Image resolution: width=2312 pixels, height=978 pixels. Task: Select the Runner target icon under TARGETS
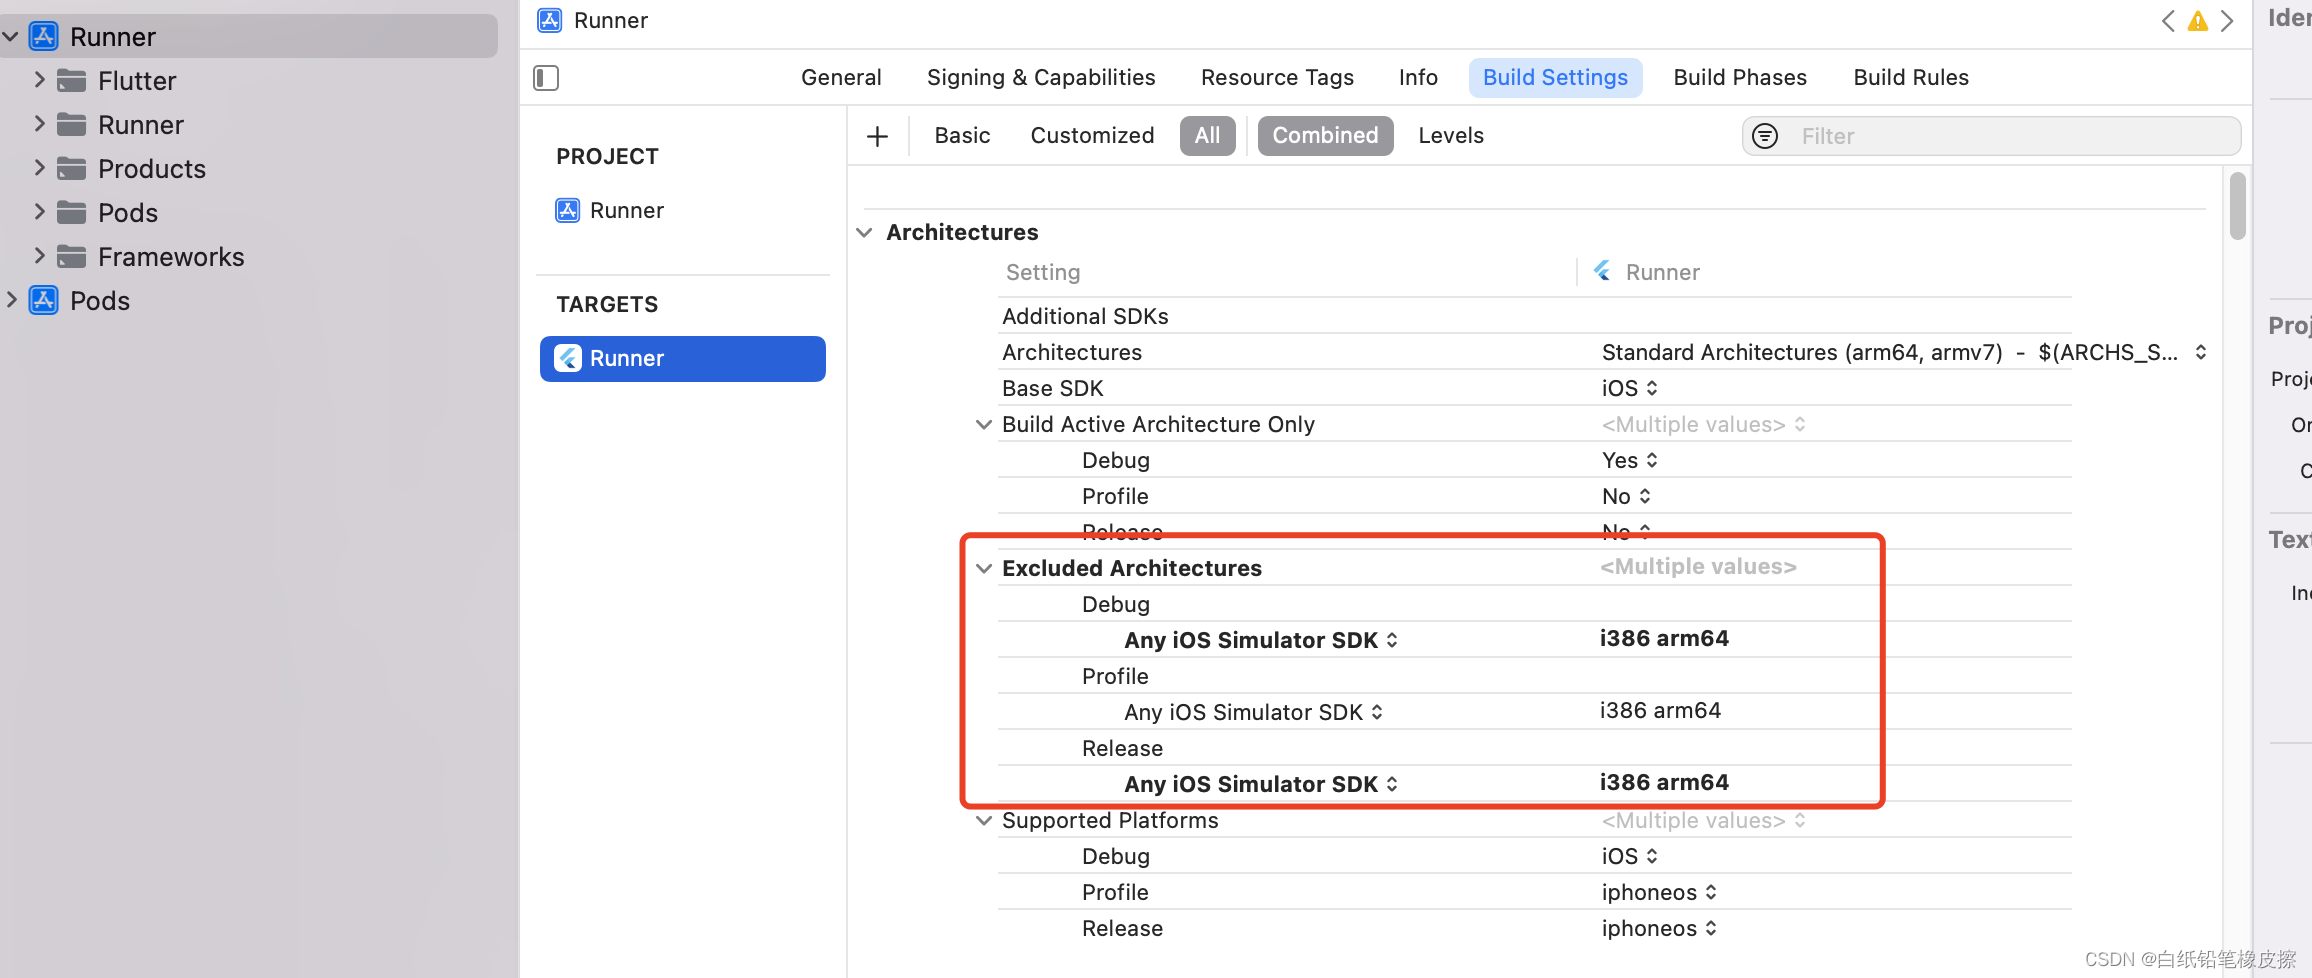click(567, 358)
